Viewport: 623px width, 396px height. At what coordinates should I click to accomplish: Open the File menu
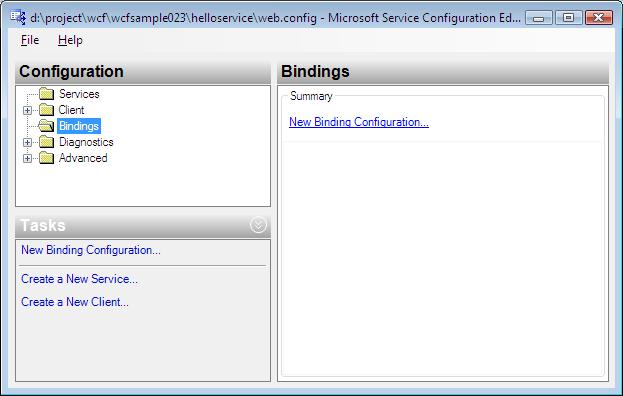tap(30, 40)
